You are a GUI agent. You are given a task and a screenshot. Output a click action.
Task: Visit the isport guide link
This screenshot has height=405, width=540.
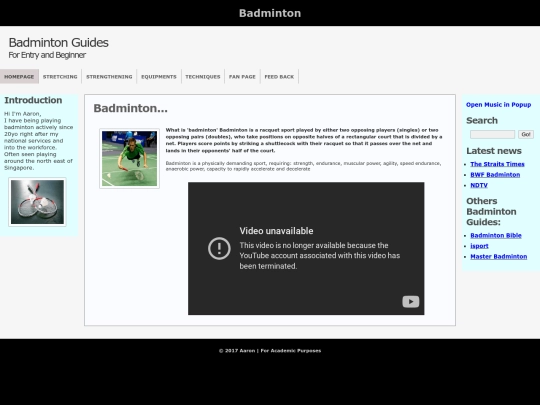tap(479, 246)
